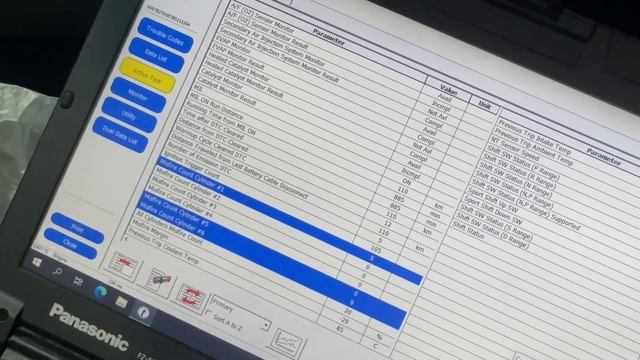Viewport: 640px width, 360px height.
Task: Select NT Sensor Speed in right list
Action: [515, 149]
